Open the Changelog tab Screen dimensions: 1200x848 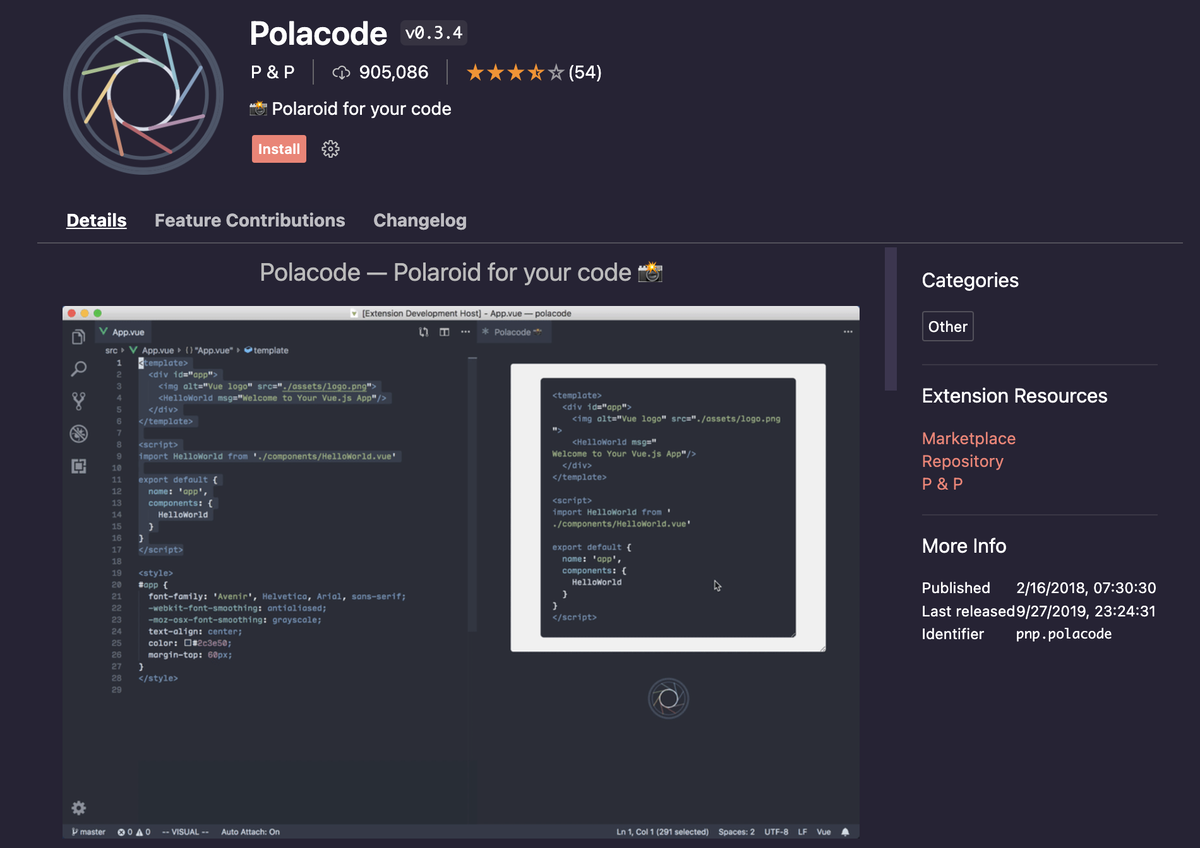420,220
